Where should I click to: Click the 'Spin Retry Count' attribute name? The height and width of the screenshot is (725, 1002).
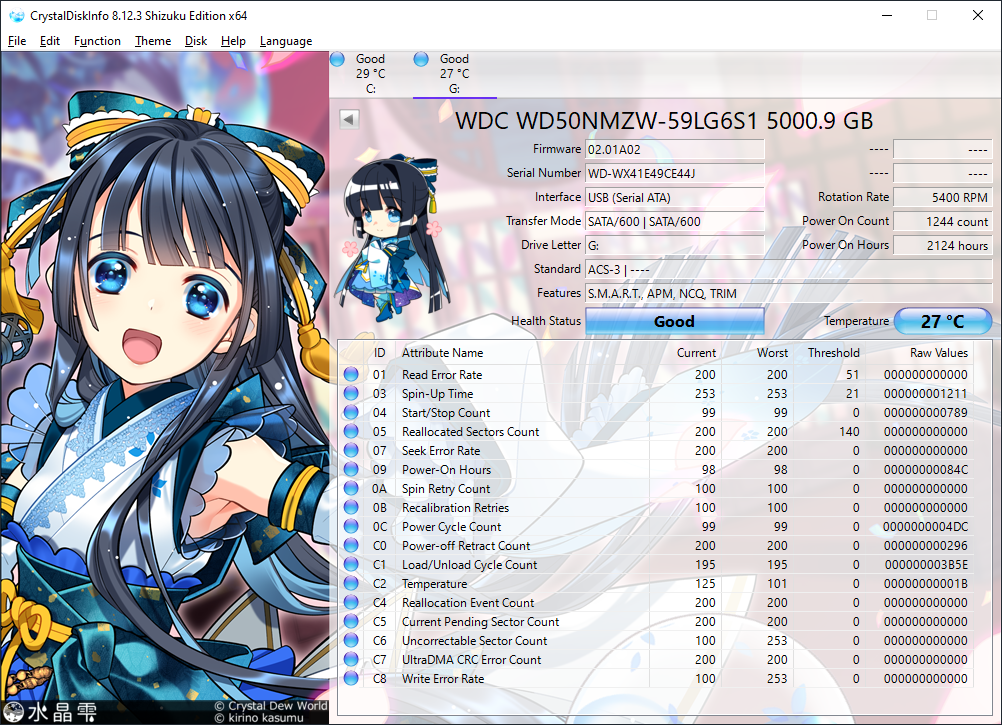click(x=446, y=489)
